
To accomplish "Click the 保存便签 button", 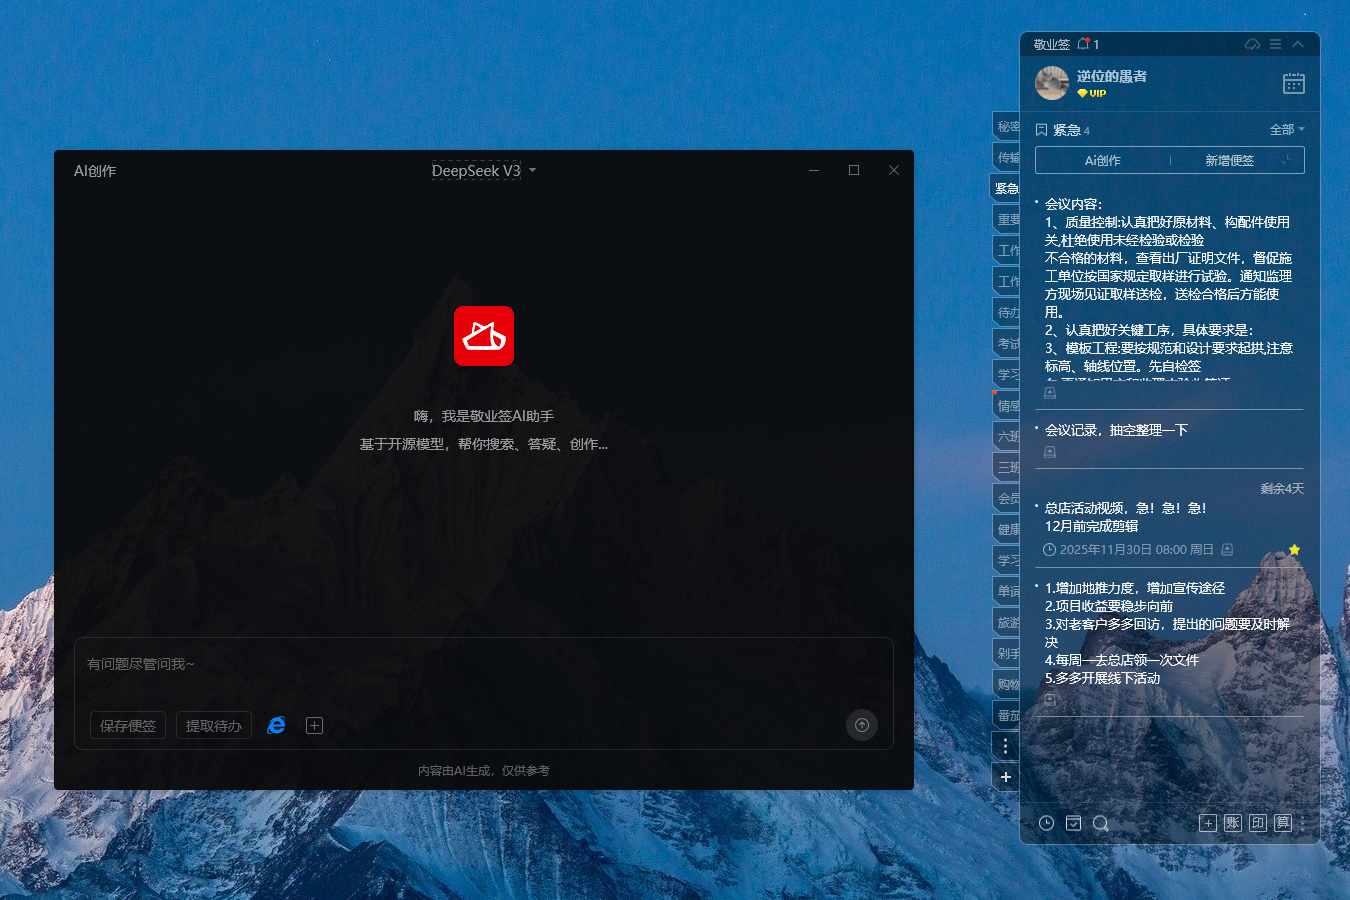I will 127,724.
